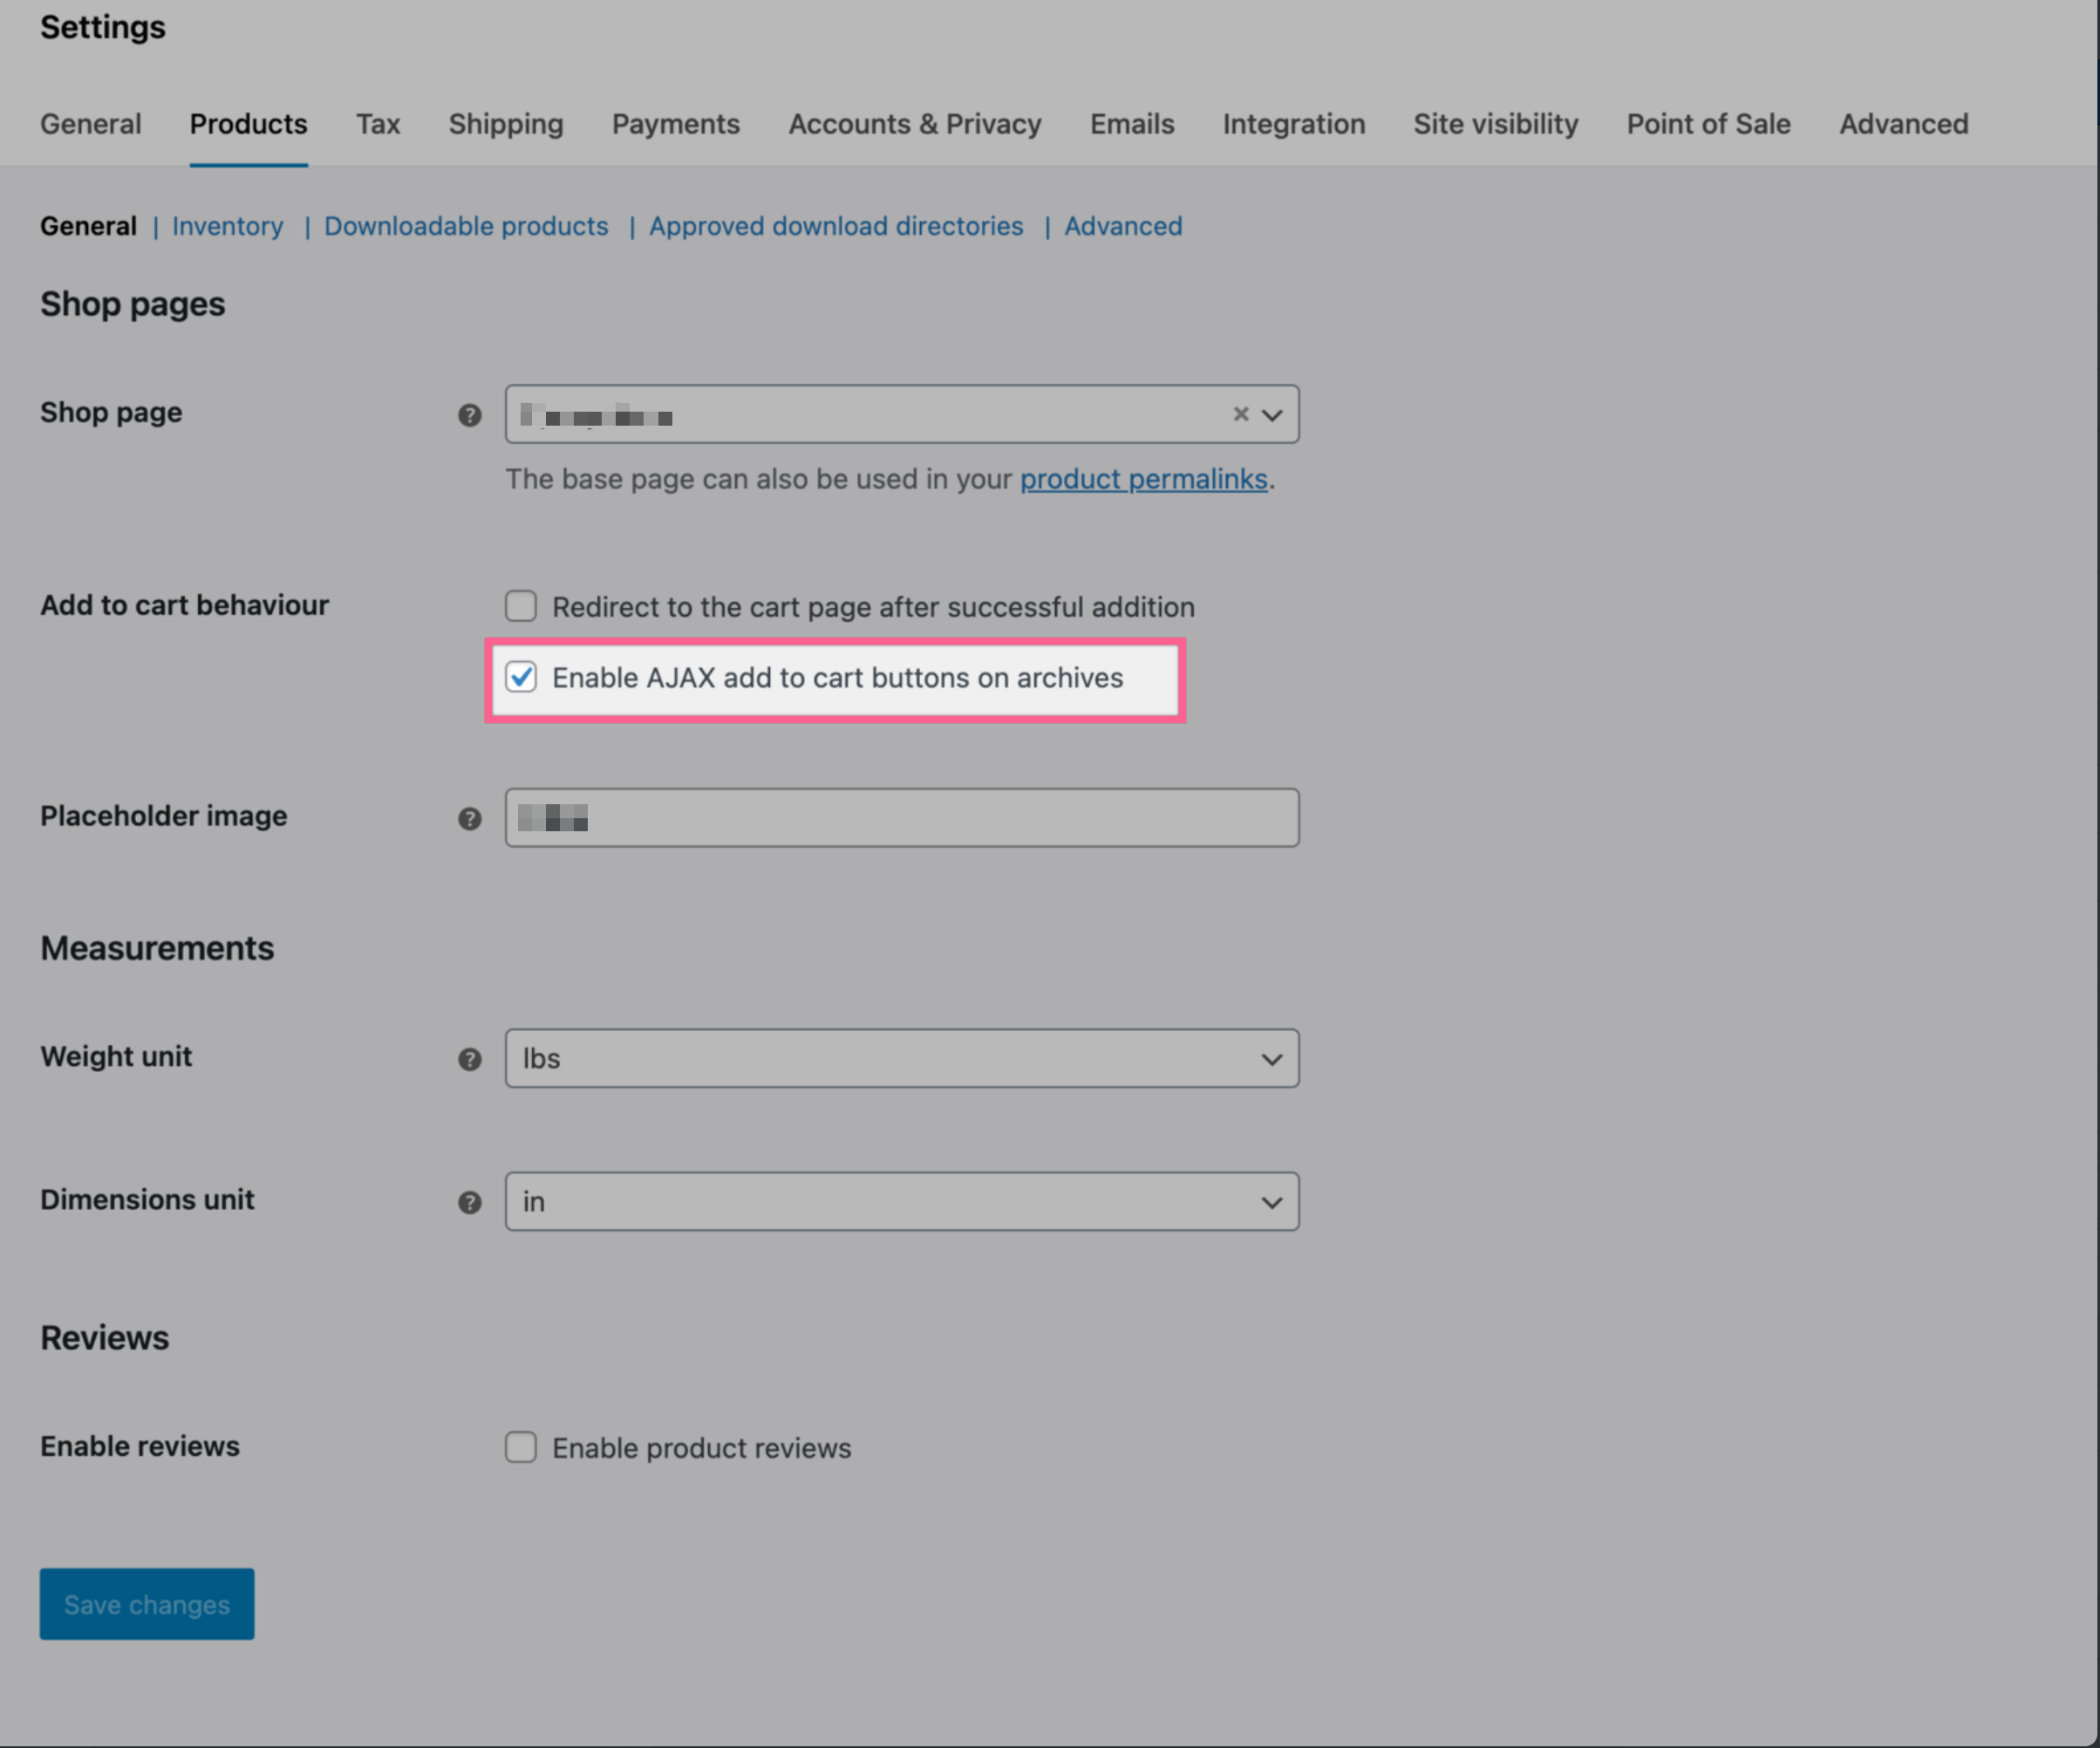Switch to the Shipping tab
Image resolution: width=2100 pixels, height=1748 pixels.
point(505,124)
